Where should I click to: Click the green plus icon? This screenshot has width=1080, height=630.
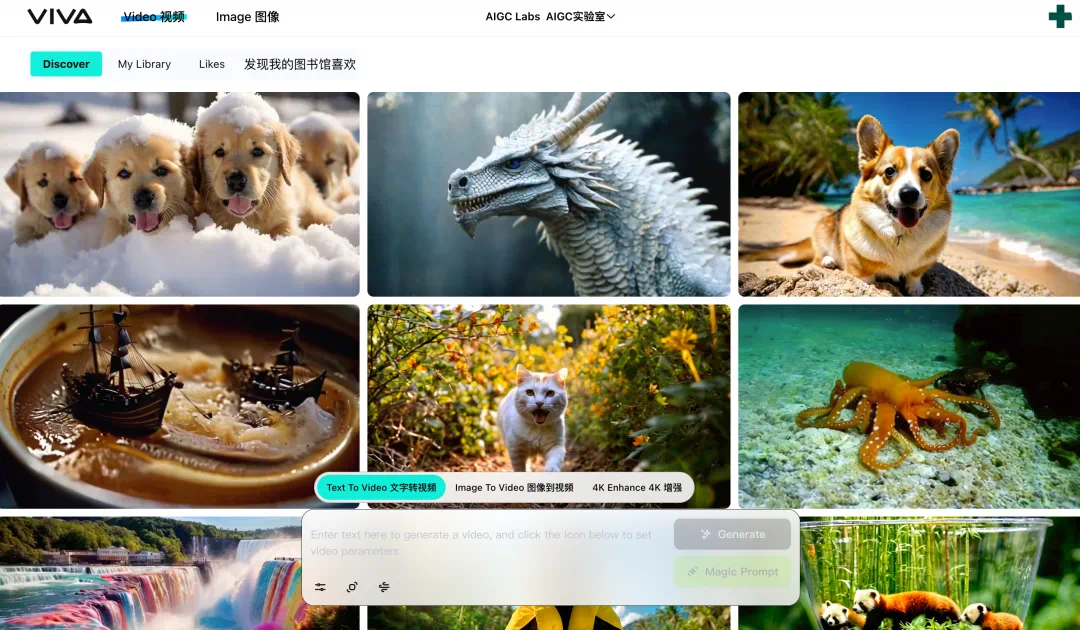coord(1059,17)
